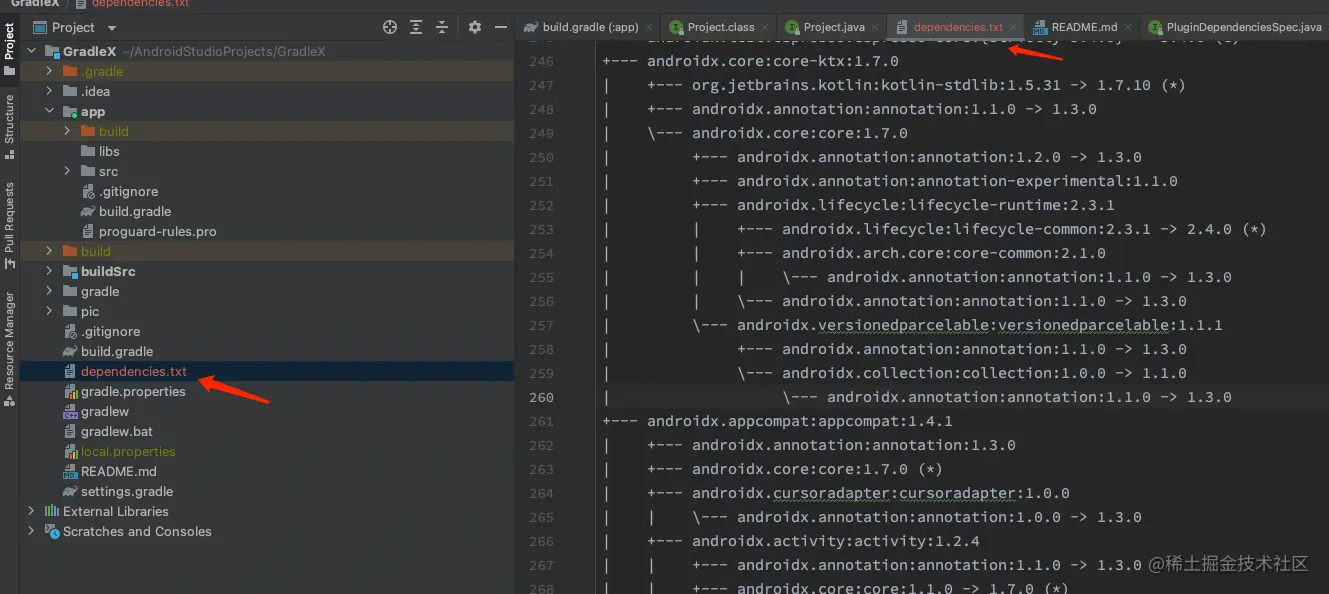Expand Scratches and Consoles node
This screenshot has height=594, width=1329.
click(32, 531)
